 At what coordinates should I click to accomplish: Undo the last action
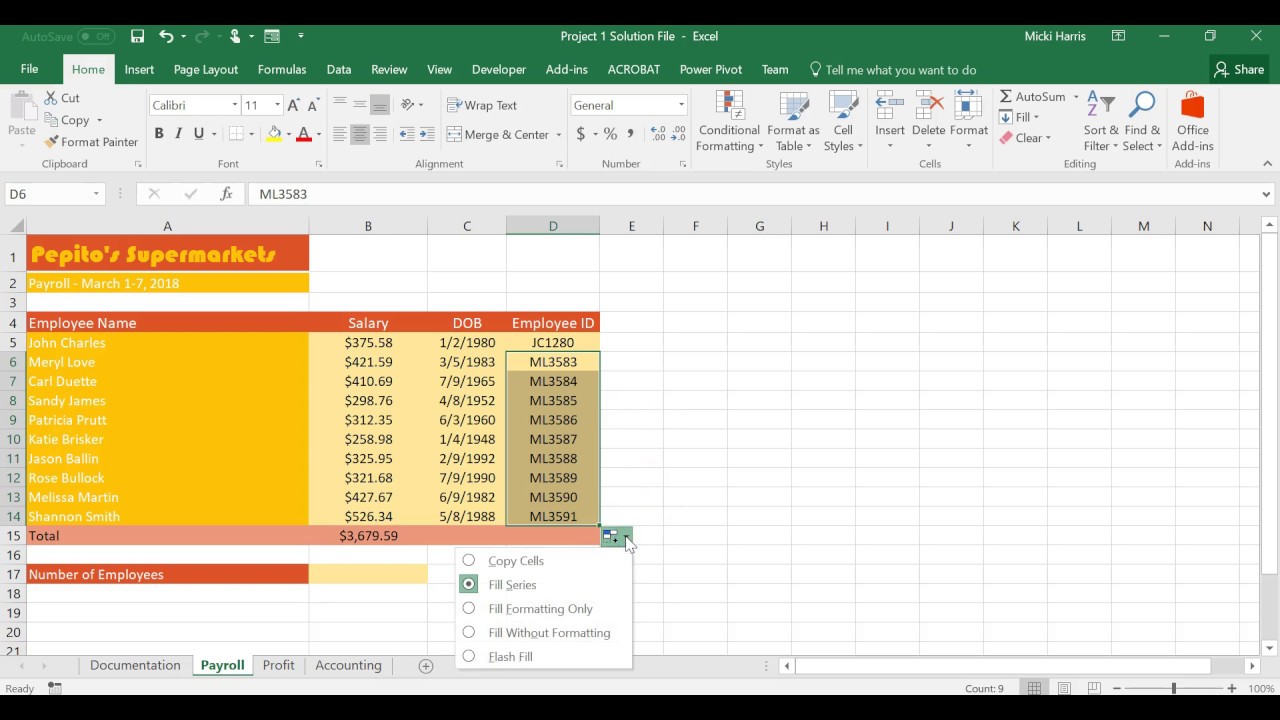tap(166, 36)
